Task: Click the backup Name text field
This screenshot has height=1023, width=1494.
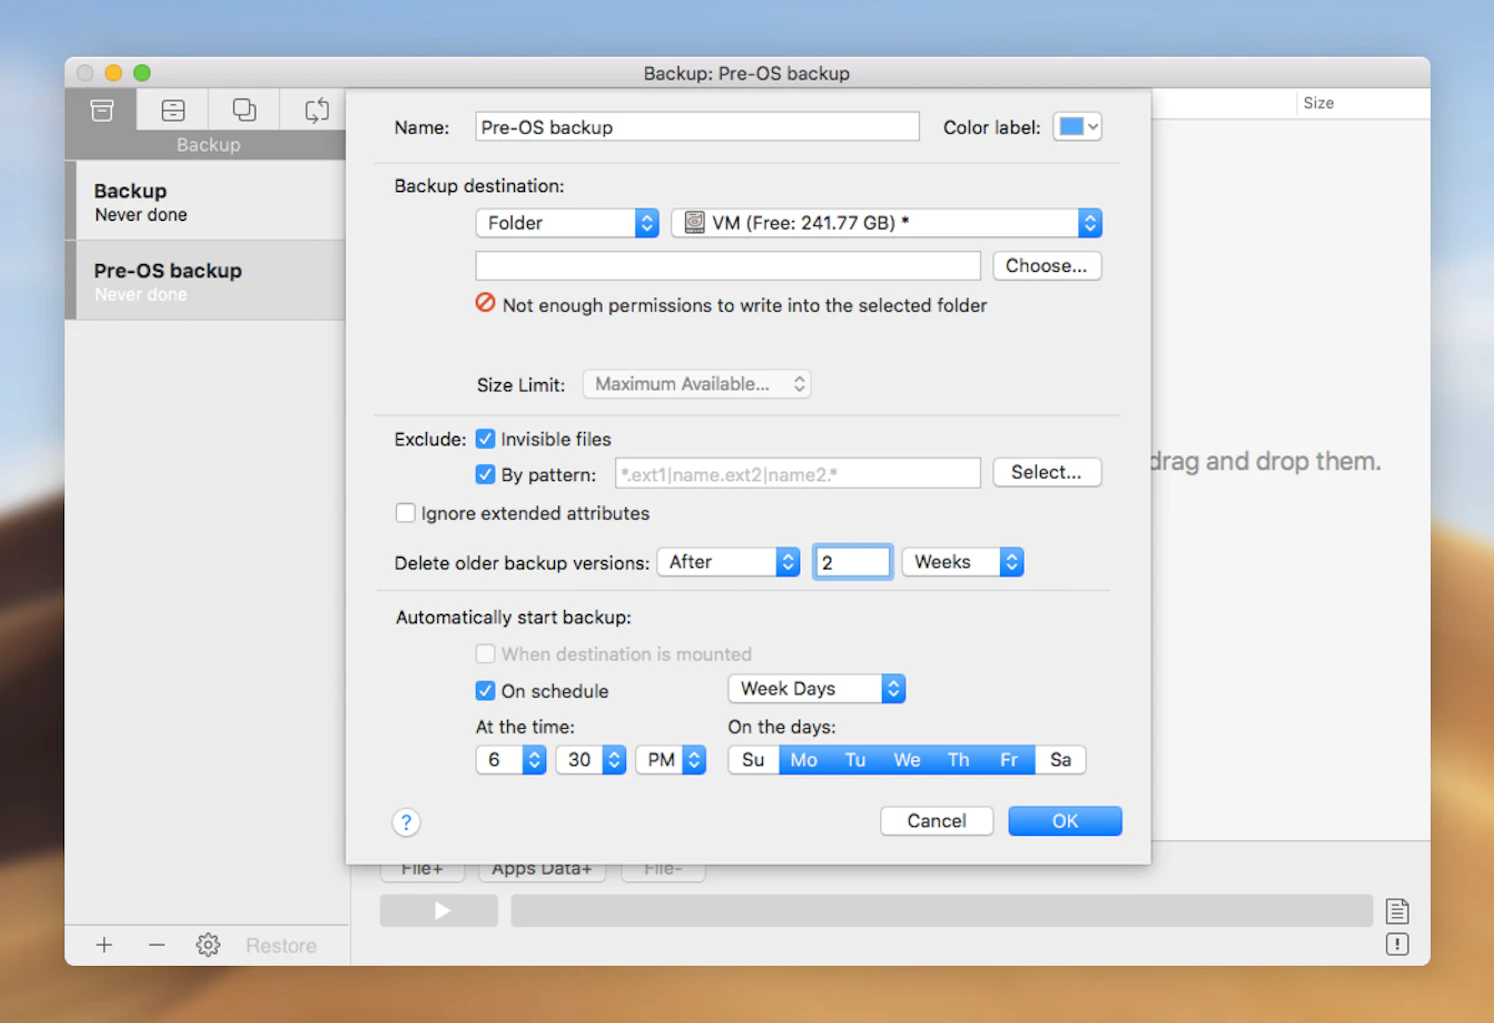Action: (697, 127)
